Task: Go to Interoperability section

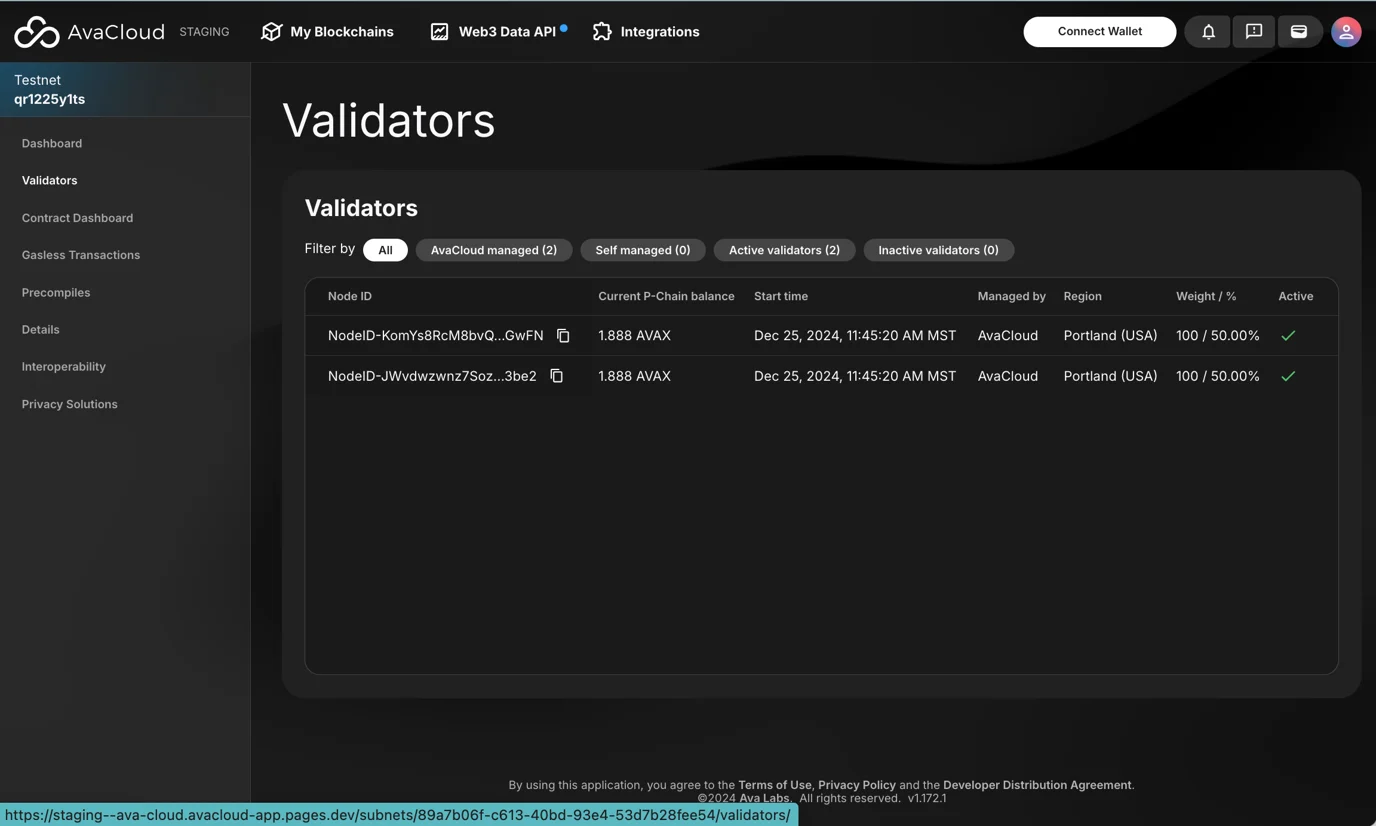Action: pyautogui.click(x=64, y=367)
